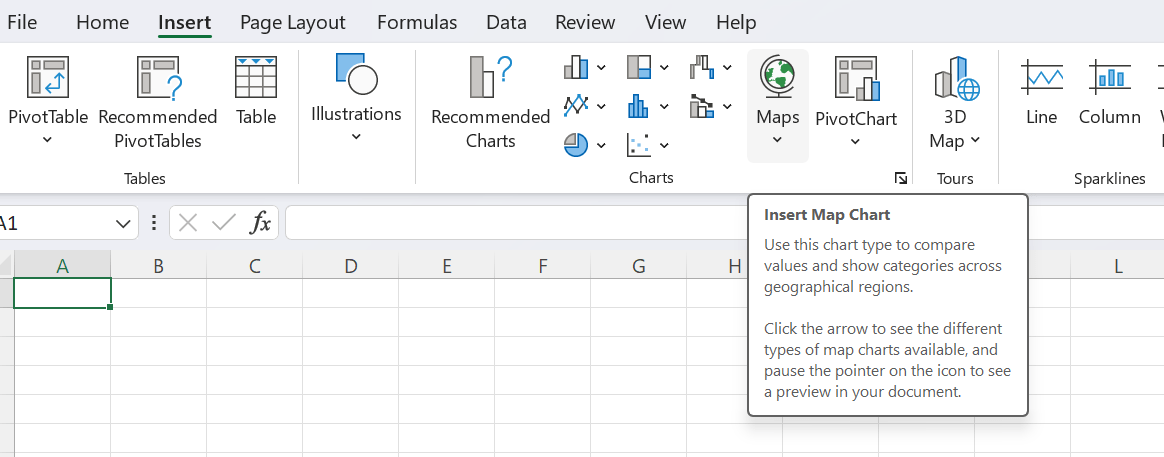Insert scatter or bubble chart icon
This screenshot has width=1164, height=457.
pyautogui.click(x=639, y=145)
